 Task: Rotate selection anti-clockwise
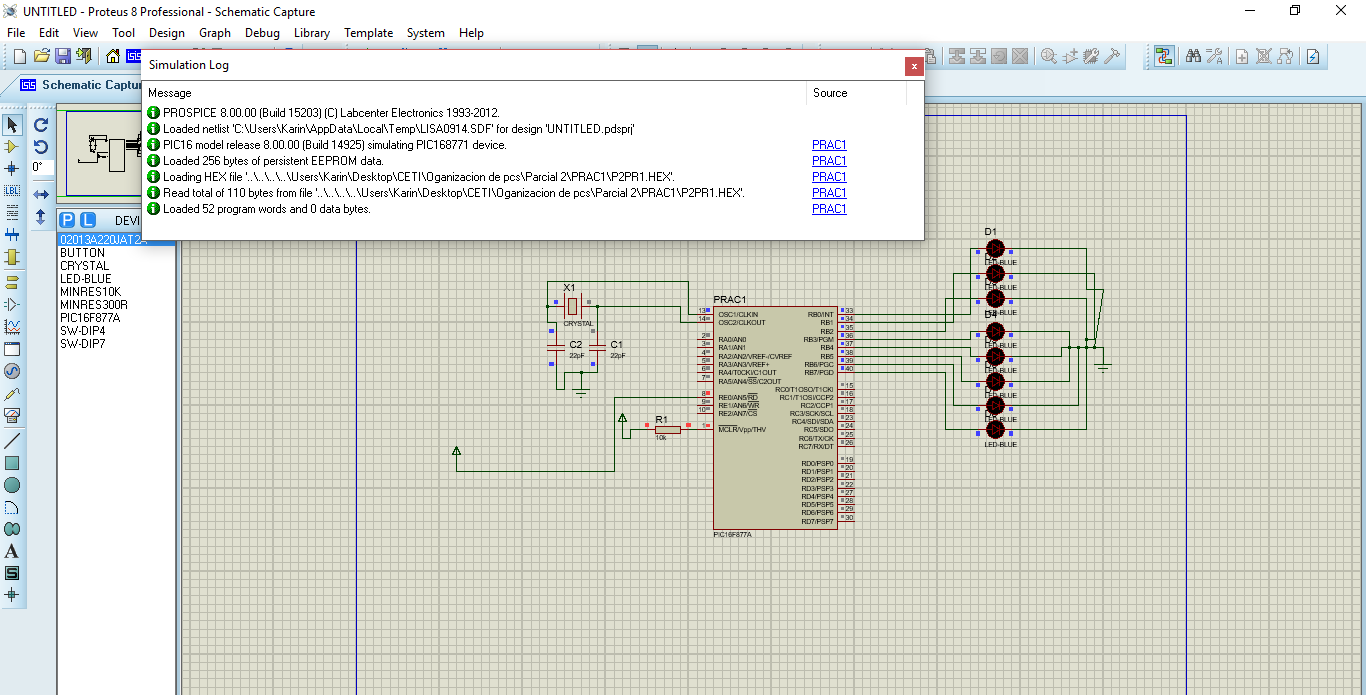pyautogui.click(x=41, y=147)
